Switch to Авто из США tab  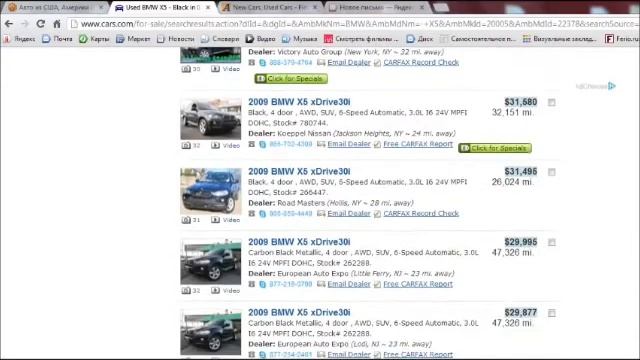tap(54, 7)
